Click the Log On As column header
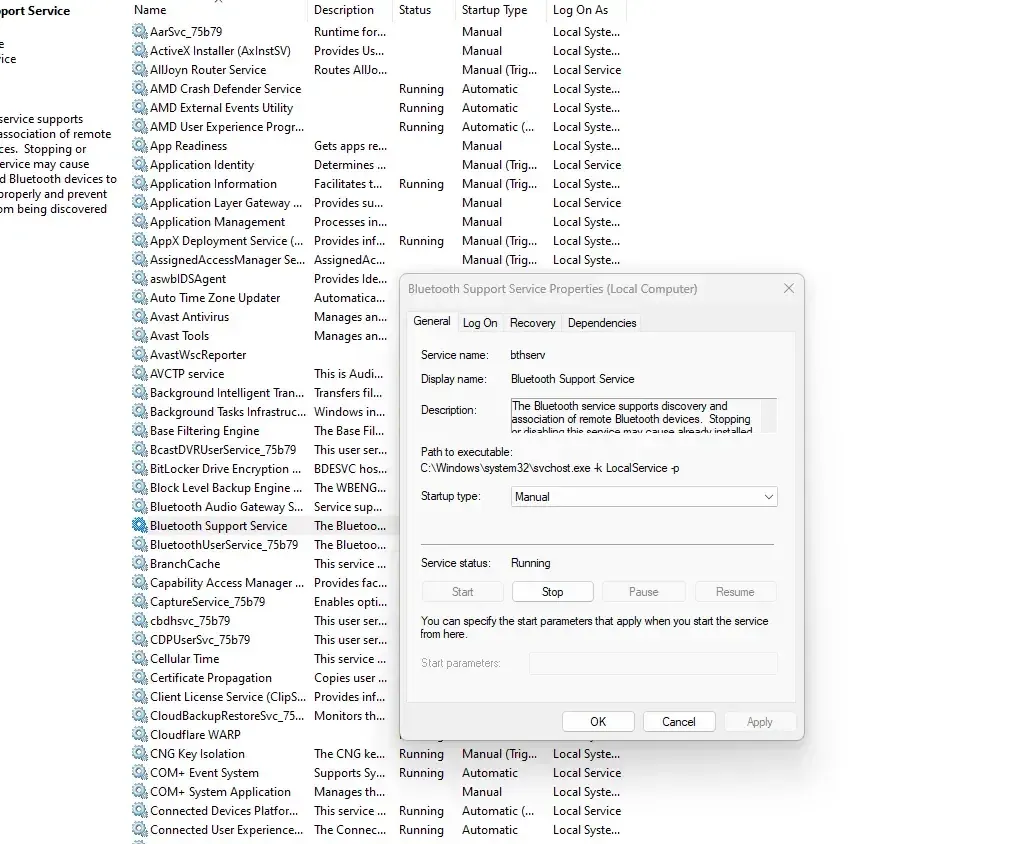Image resolution: width=1016 pixels, height=844 pixels. coord(581,10)
